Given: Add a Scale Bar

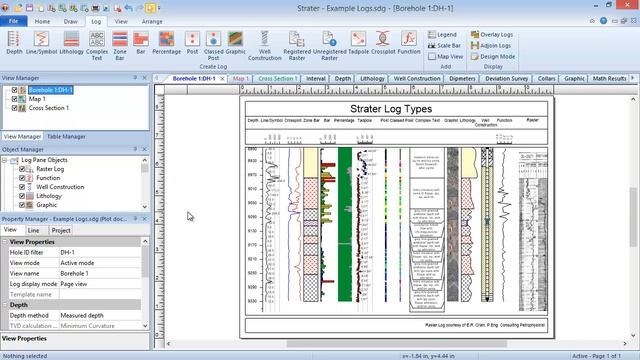Looking at the screenshot, I should [x=444, y=46].
